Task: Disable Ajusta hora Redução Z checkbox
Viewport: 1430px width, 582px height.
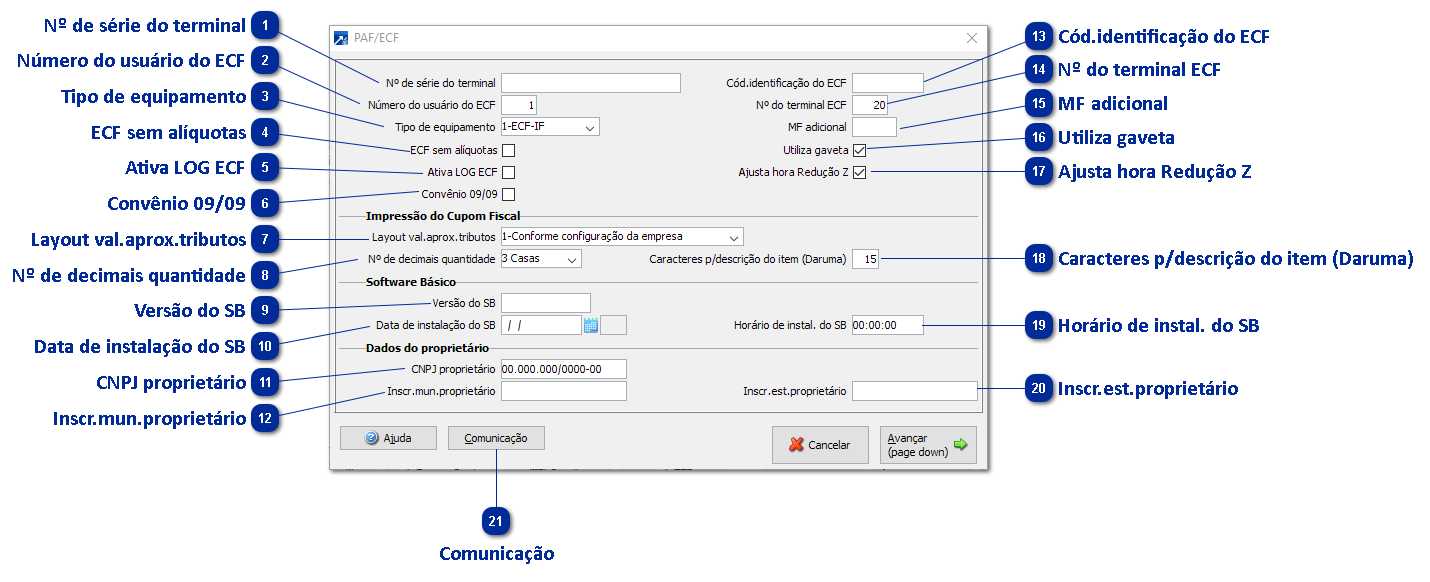Action: (860, 172)
